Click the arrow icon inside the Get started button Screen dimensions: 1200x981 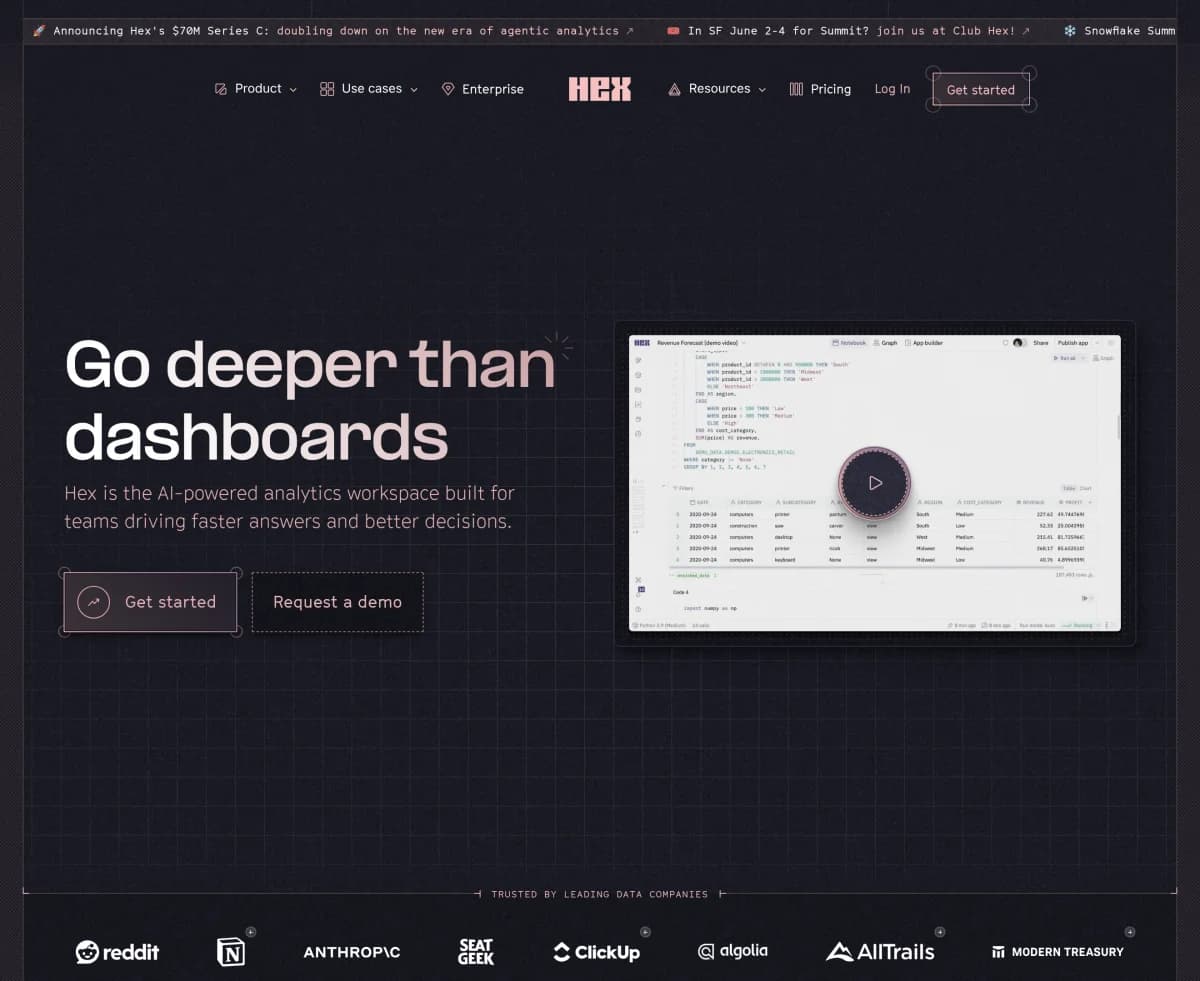point(93,601)
